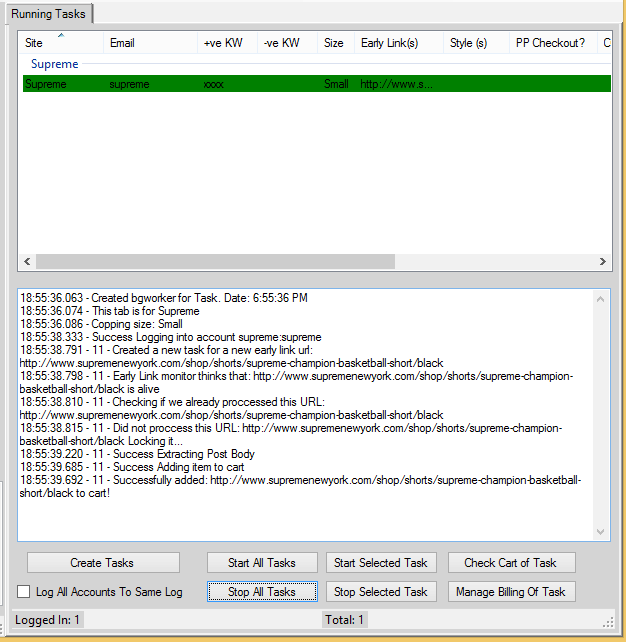This screenshot has width=626, height=642.
Task: Select the green Supreme task row
Action: coord(317,84)
